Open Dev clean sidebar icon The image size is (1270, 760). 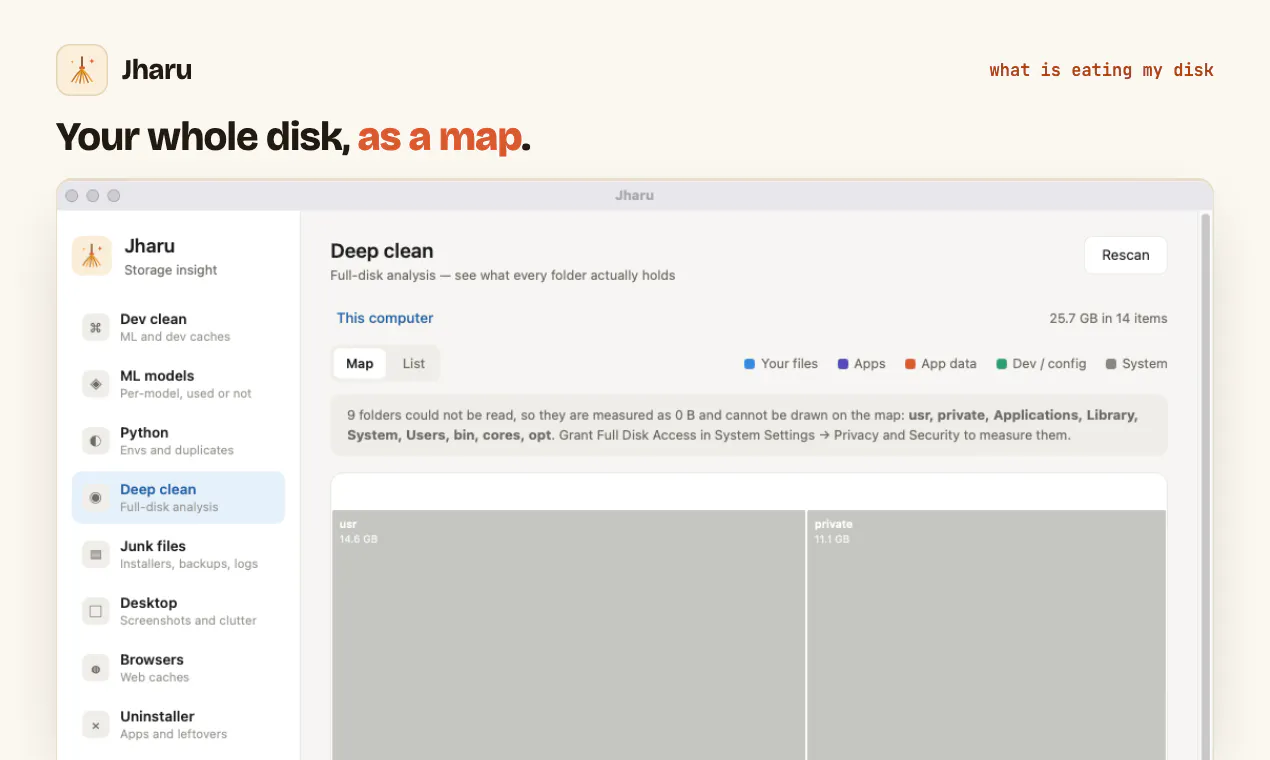tap(96, 327)
